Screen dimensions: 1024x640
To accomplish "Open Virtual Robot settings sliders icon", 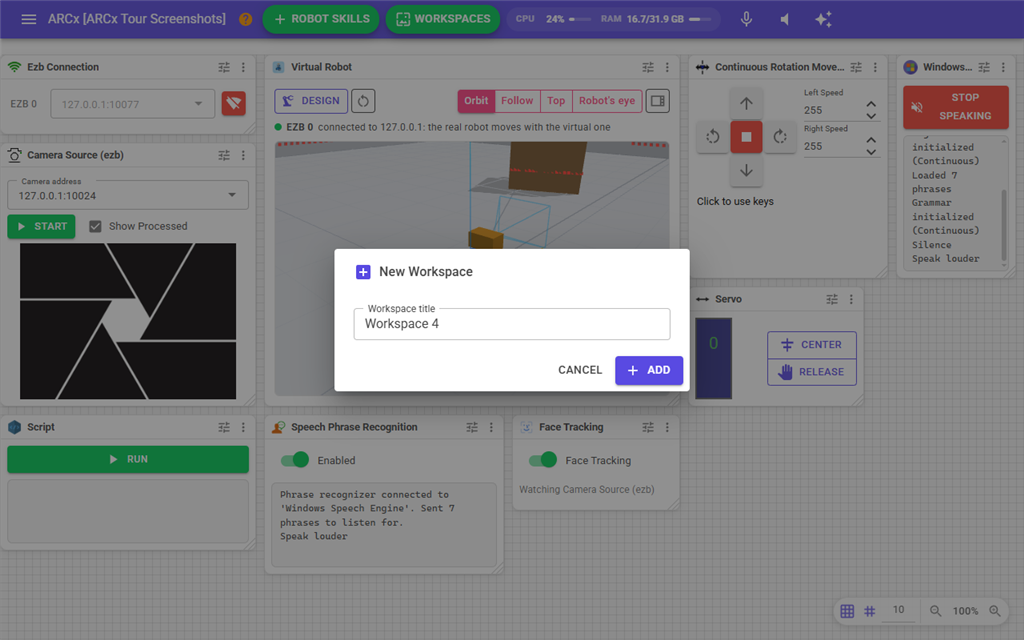I will [x=648, y=67].
